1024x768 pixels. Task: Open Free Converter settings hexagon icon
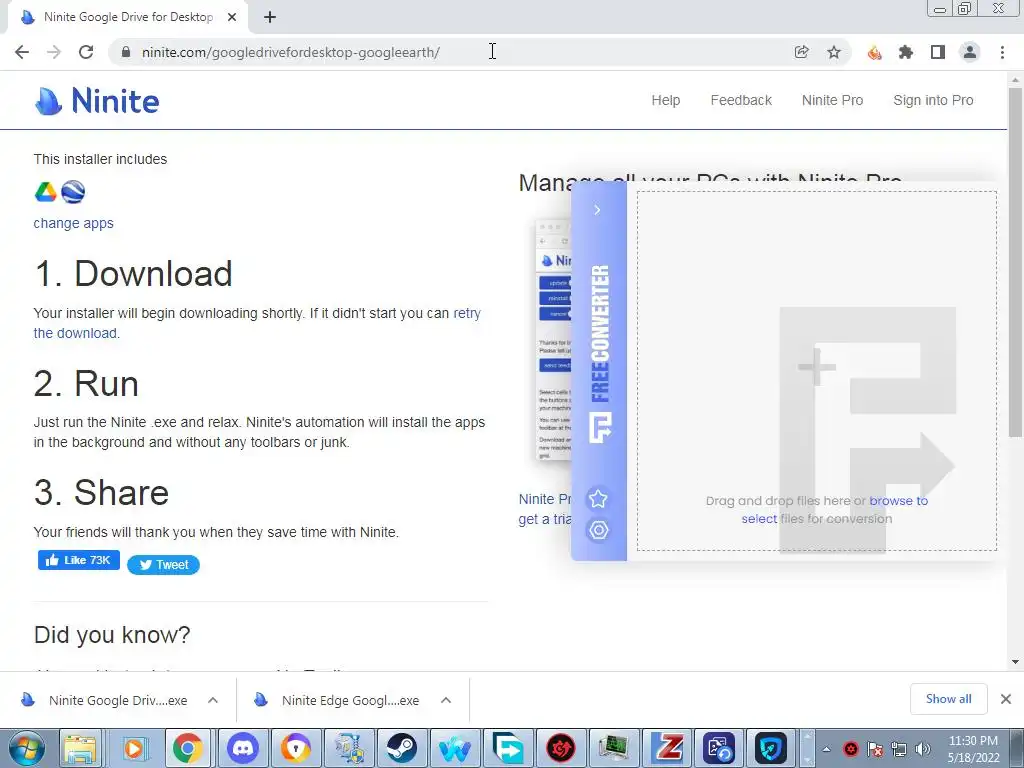(598, 530)
